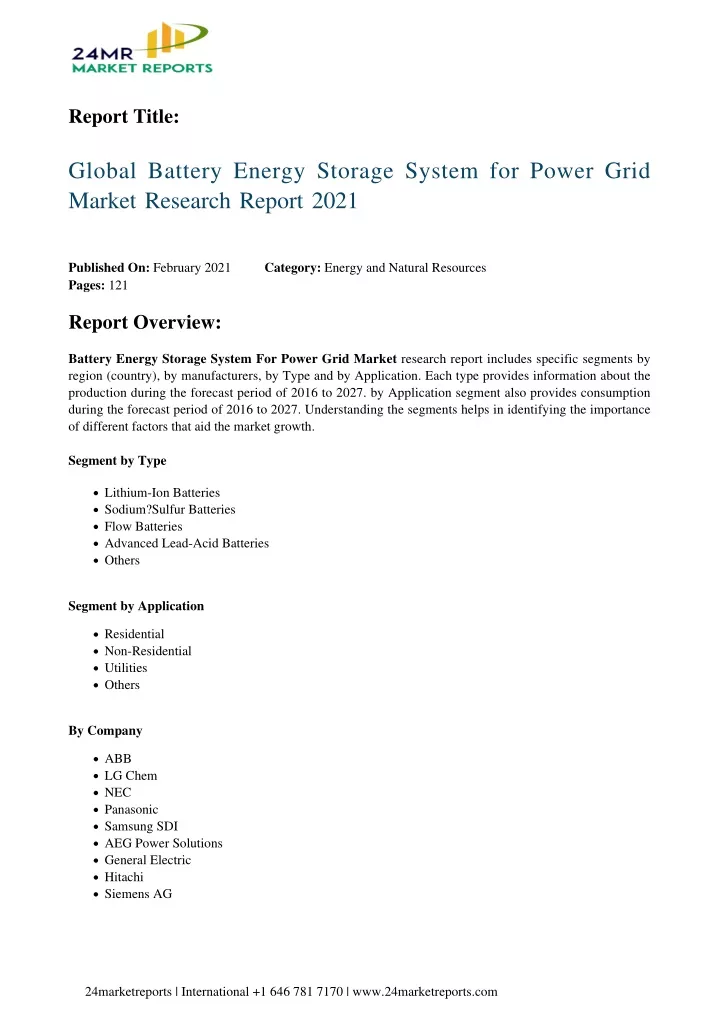Click '24marketreports' text in footer
This screenshot has width=719, height=1017.
pos(128,992)
